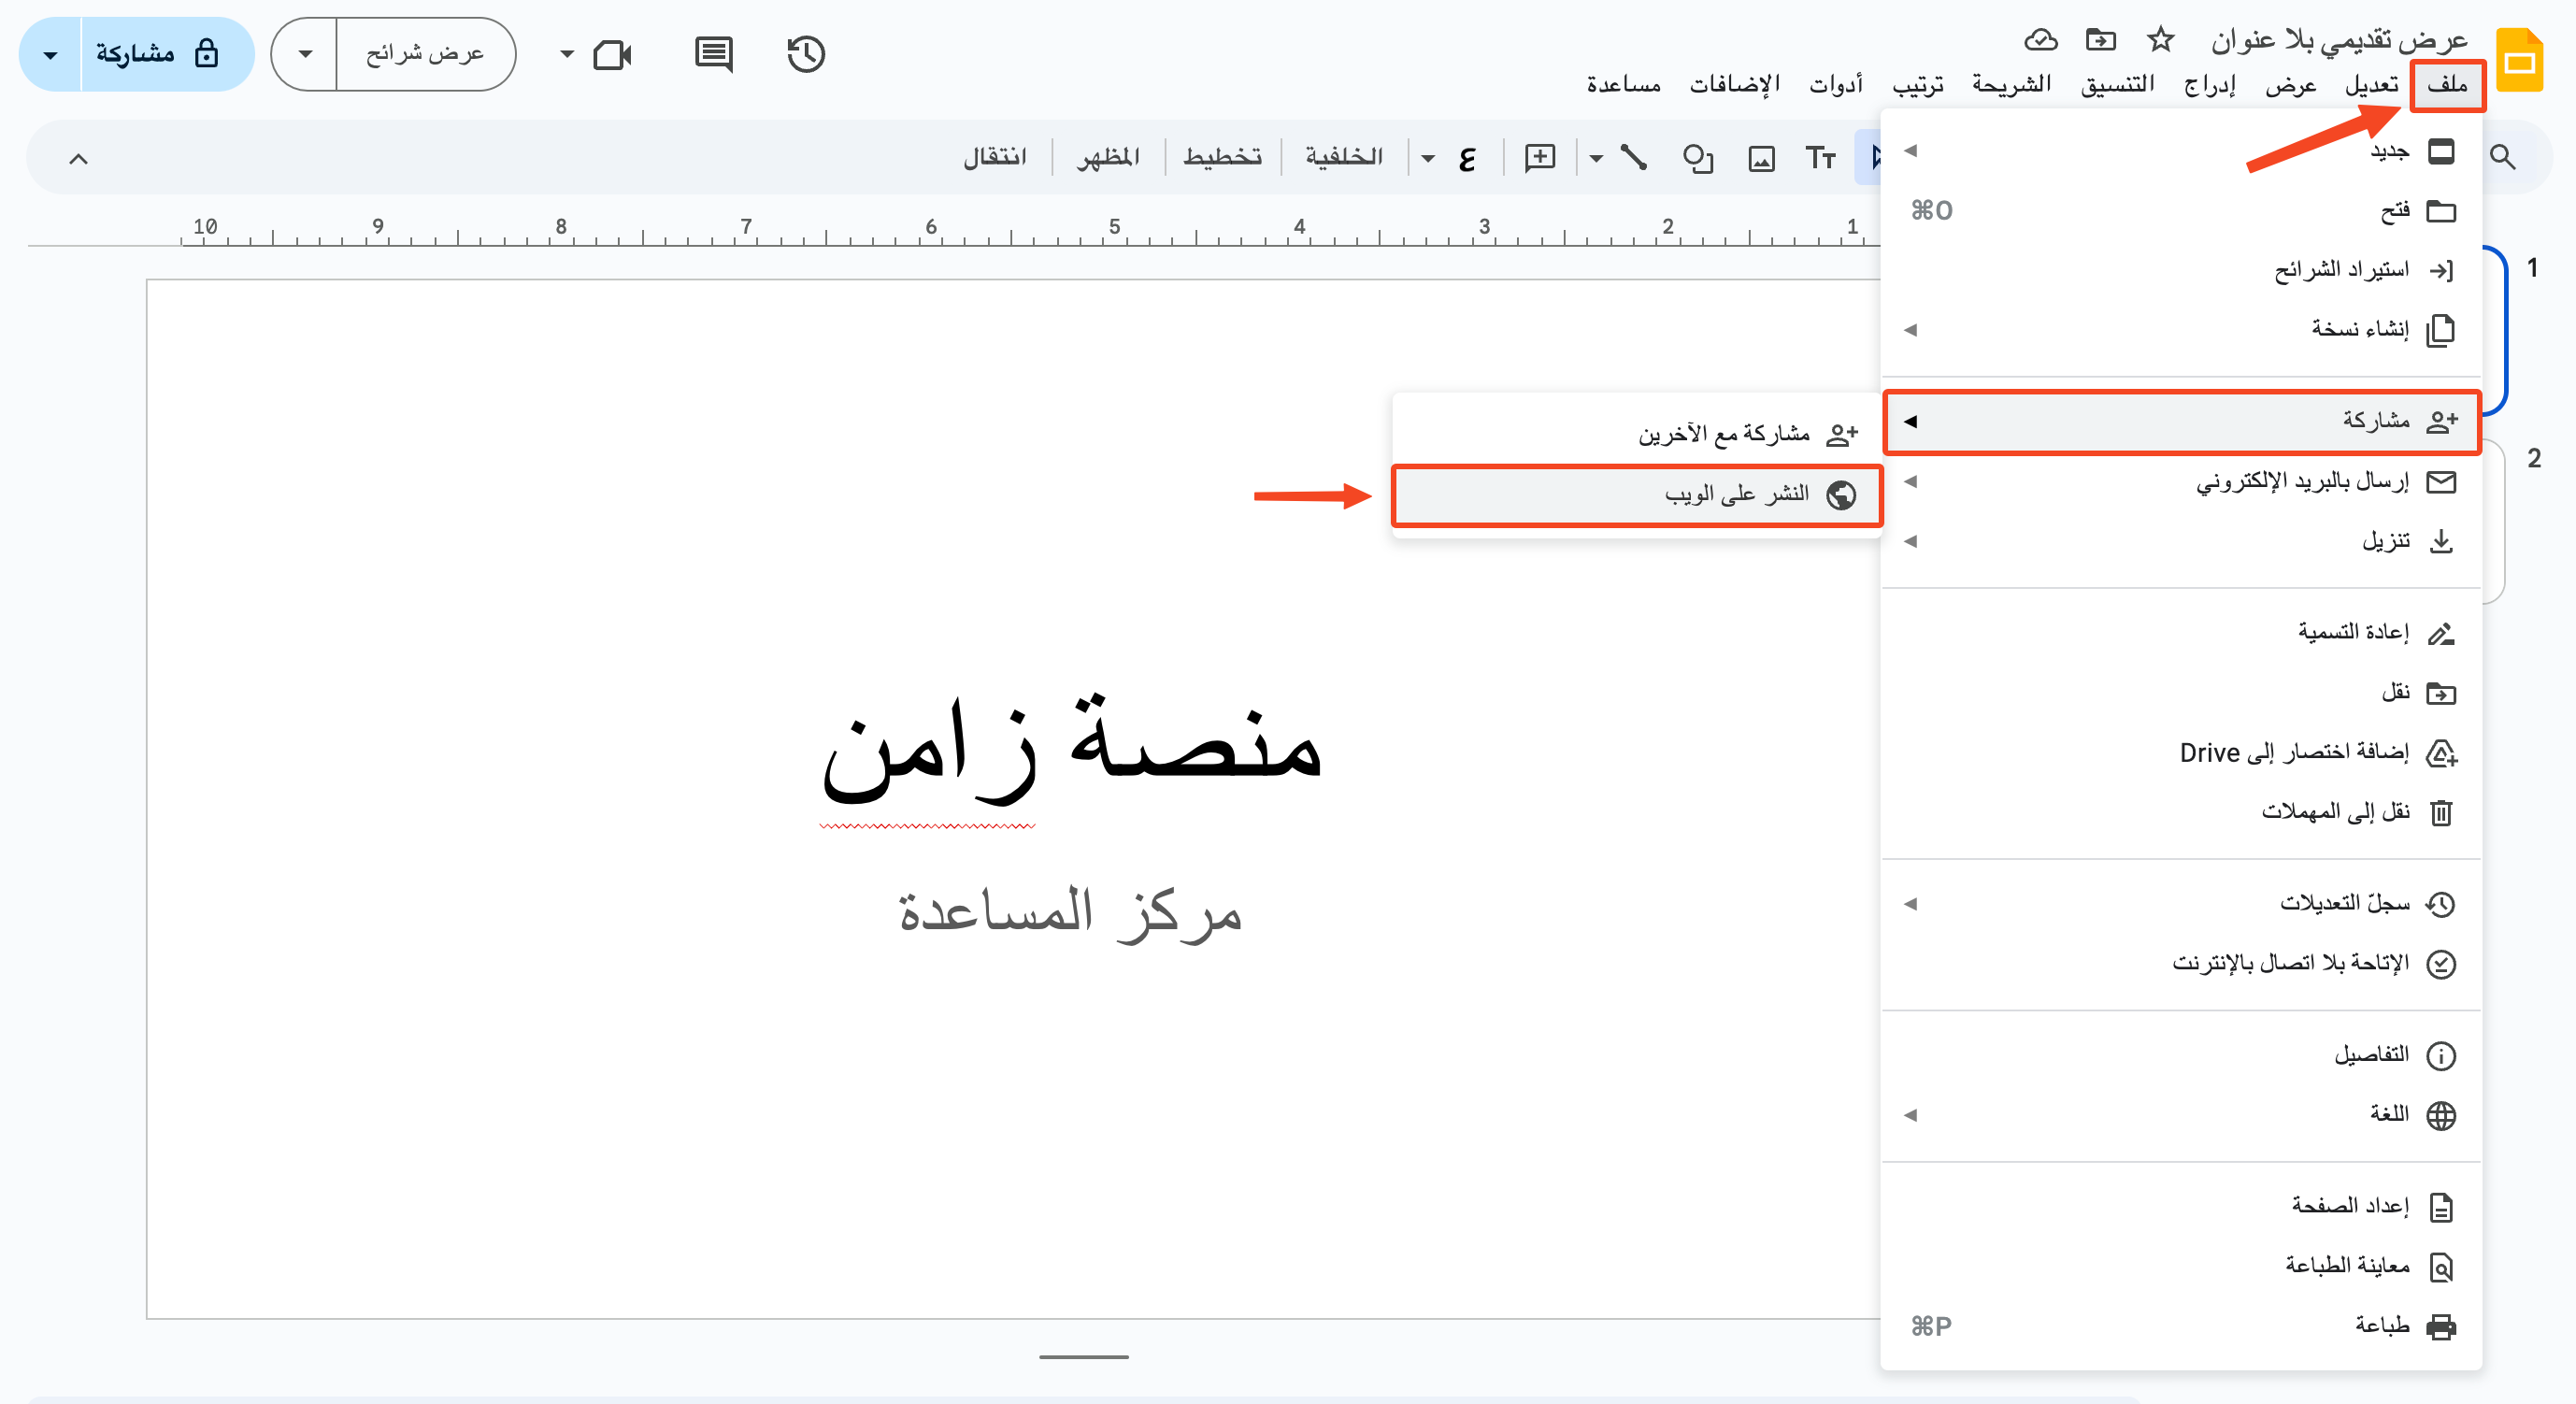Click the blue مشاركة share button
This screenshot has width=2576, height=1404.
coord(167,54)
